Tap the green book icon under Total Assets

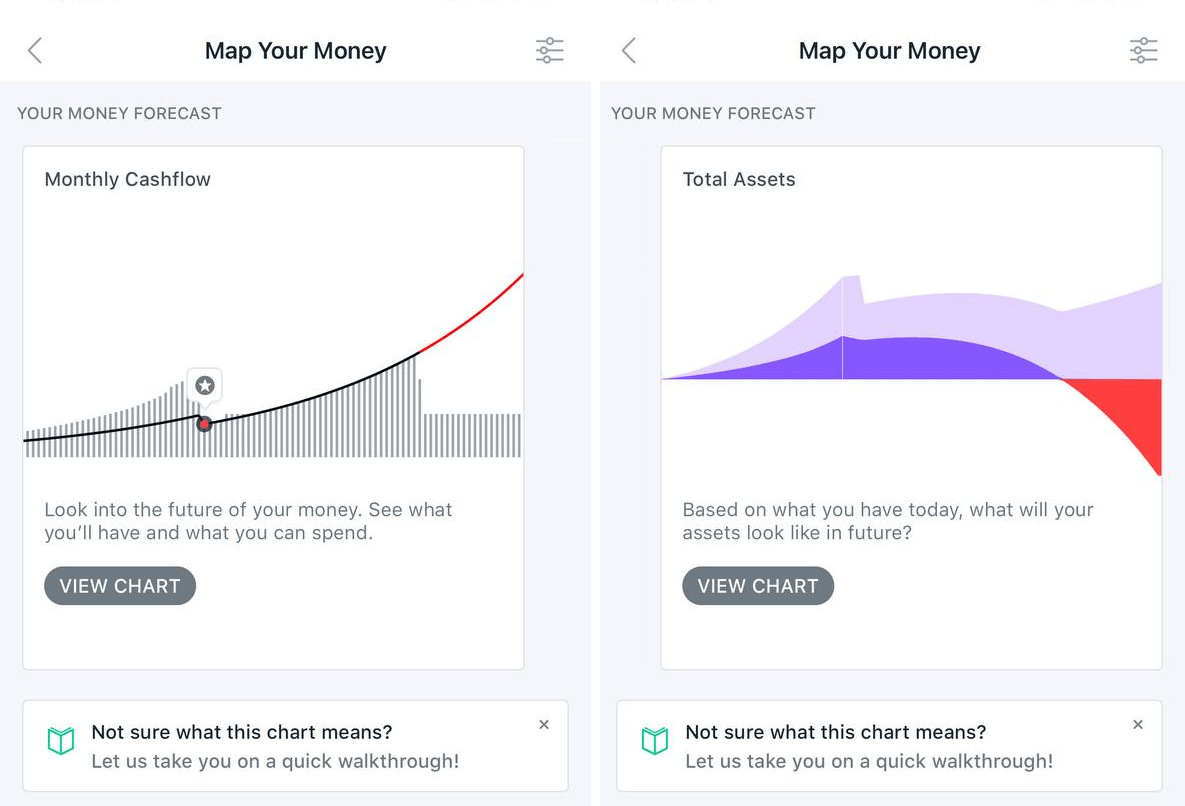655,741
